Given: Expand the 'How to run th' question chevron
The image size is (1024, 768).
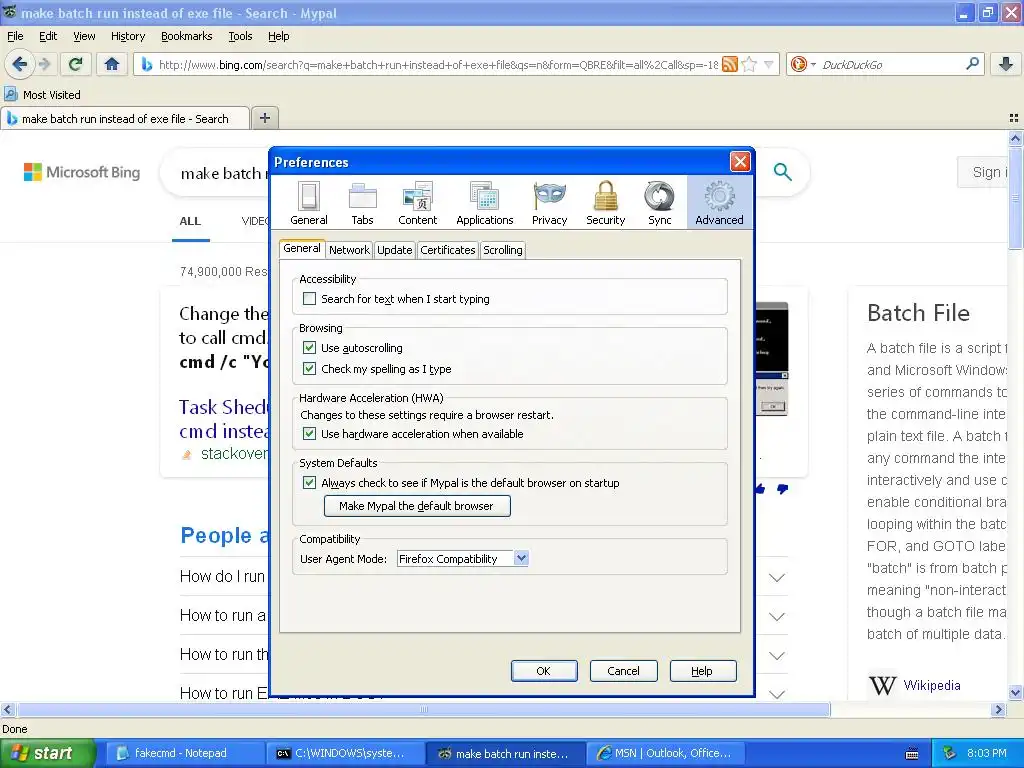Looking at the screenshot, I should [776, 656].
